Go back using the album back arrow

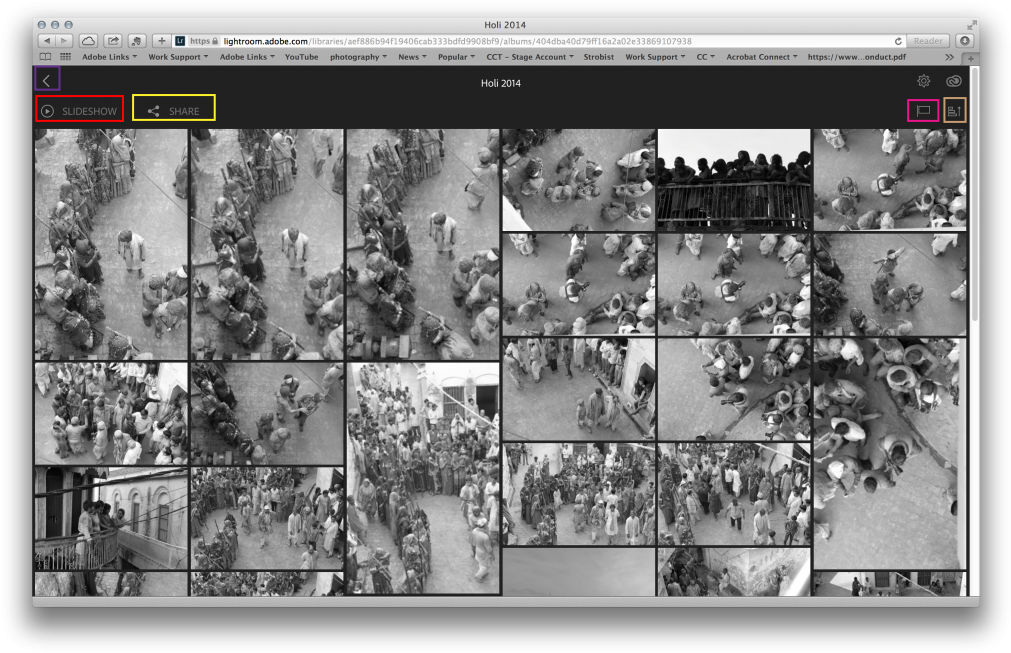click(47, 79)
